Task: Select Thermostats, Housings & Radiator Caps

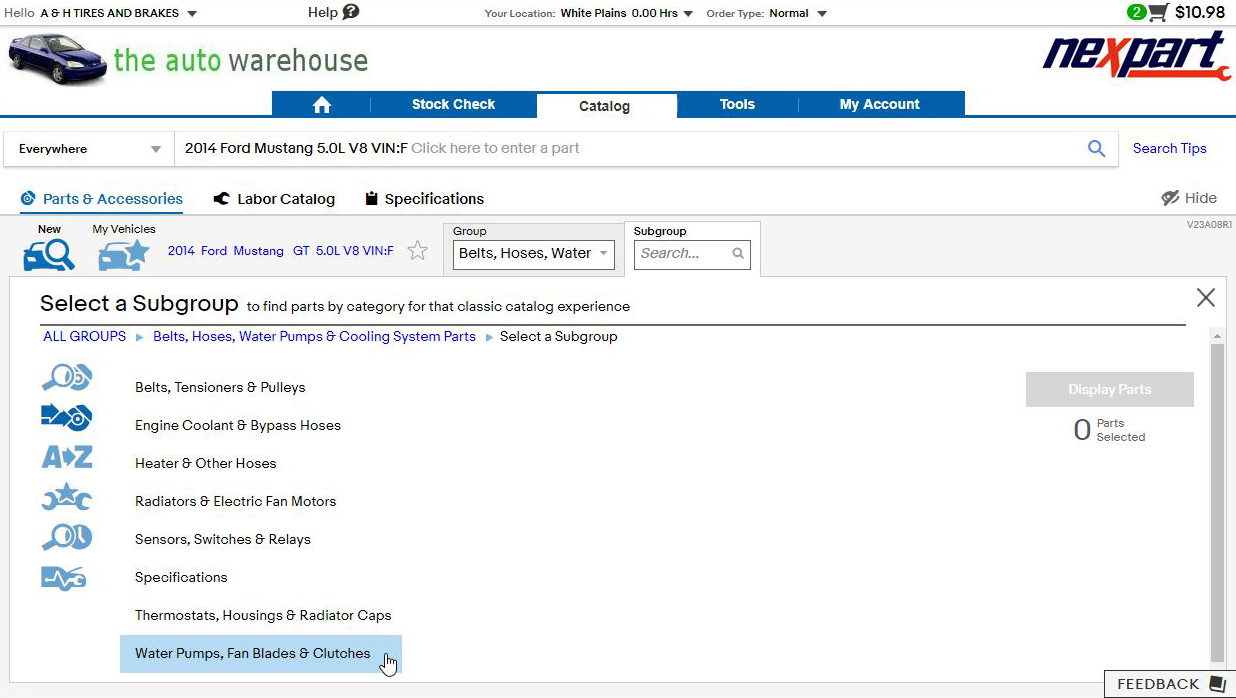Action: (263, 616)
